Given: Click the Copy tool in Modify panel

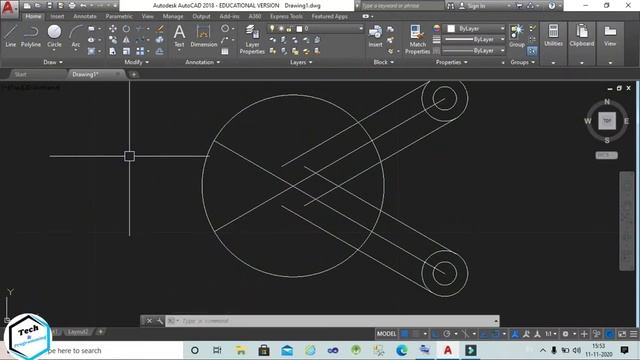Looking at the screenshot, I should pos(113,40).
